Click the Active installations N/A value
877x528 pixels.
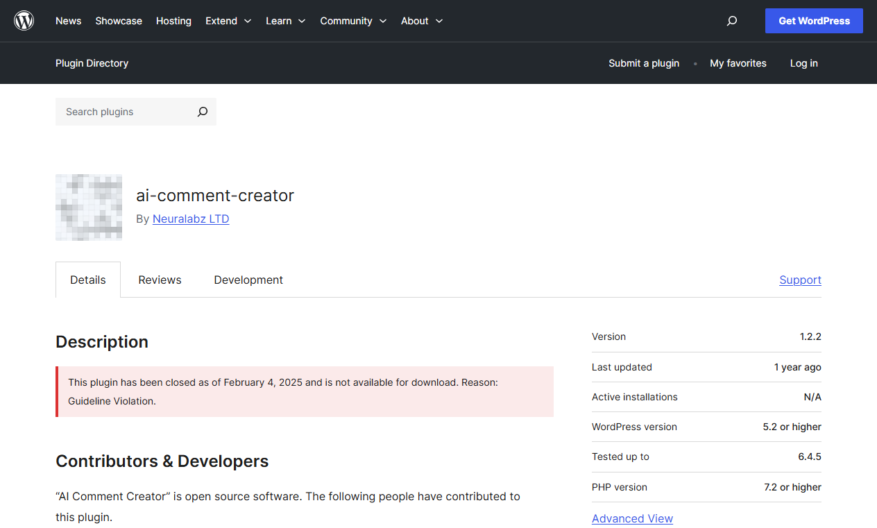(812, 397)
